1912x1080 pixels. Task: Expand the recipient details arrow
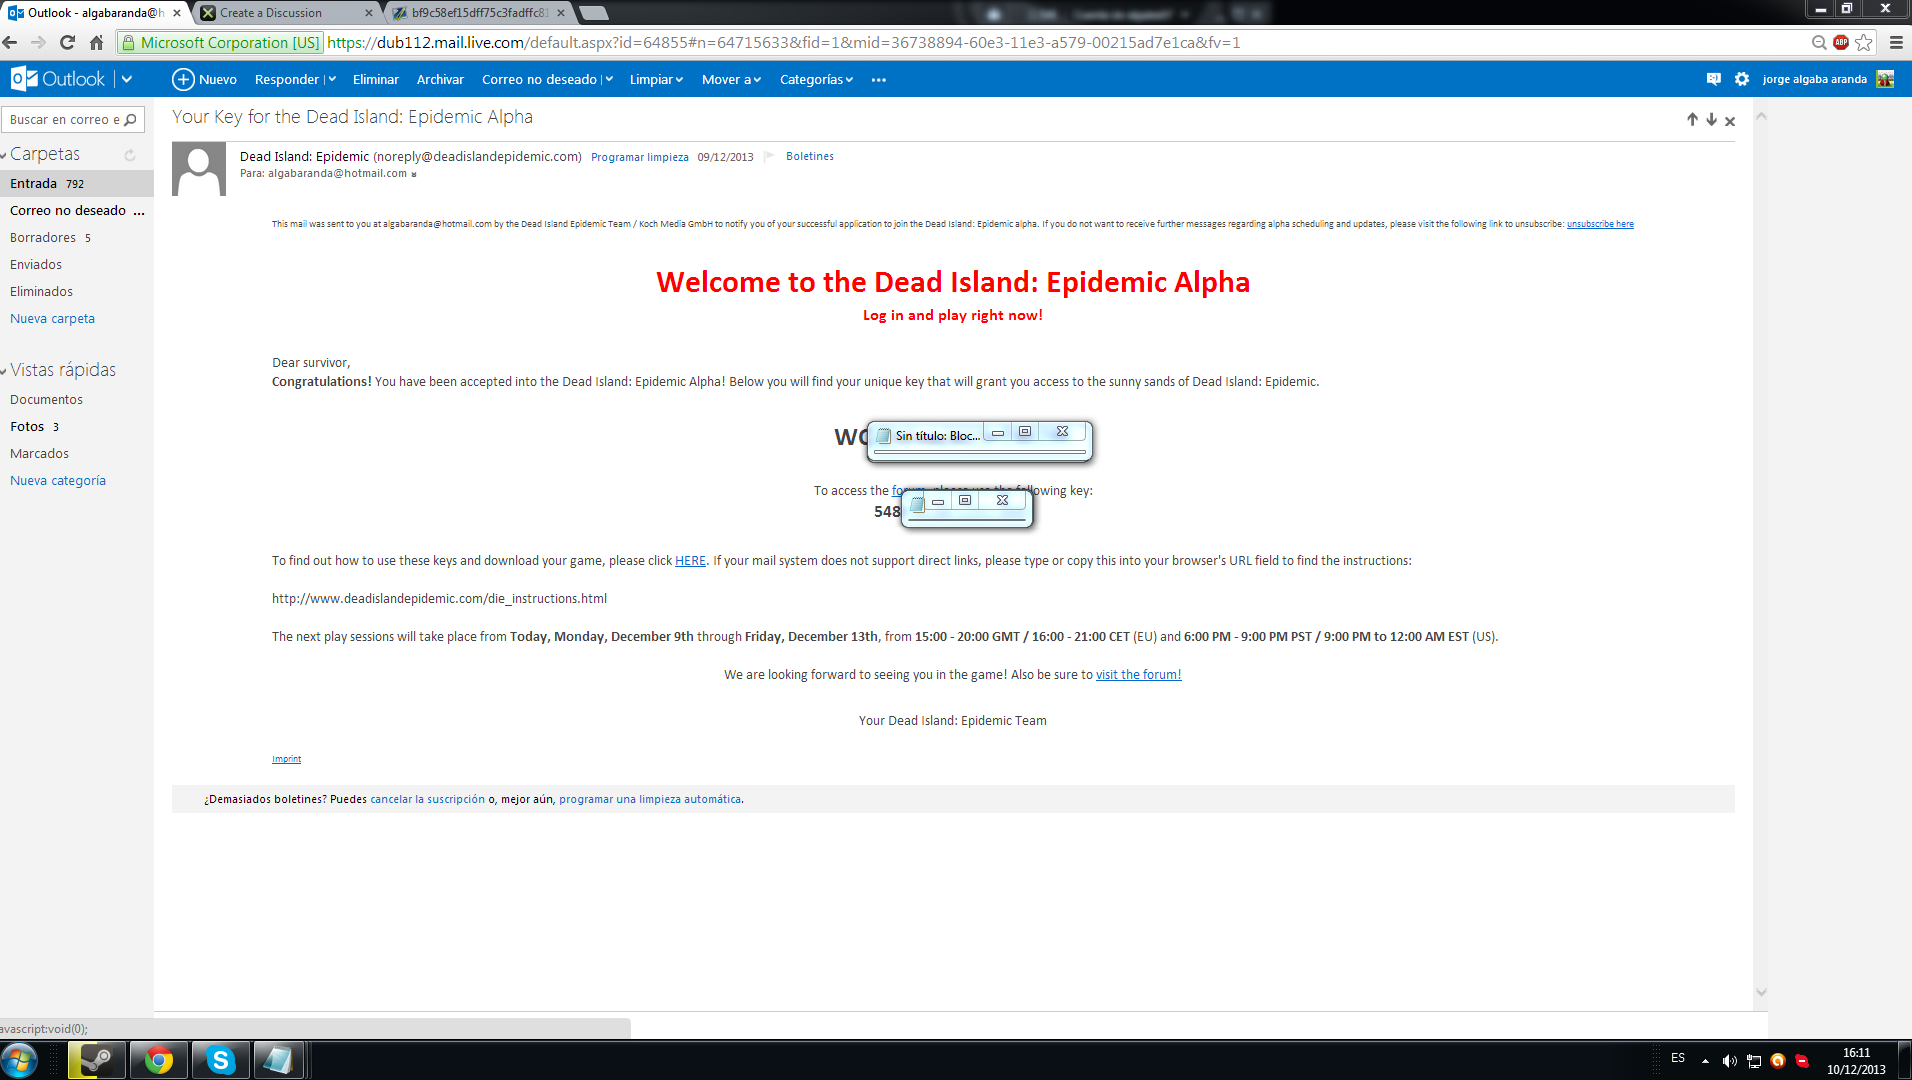pyautogui.click(x=414, y=174)
